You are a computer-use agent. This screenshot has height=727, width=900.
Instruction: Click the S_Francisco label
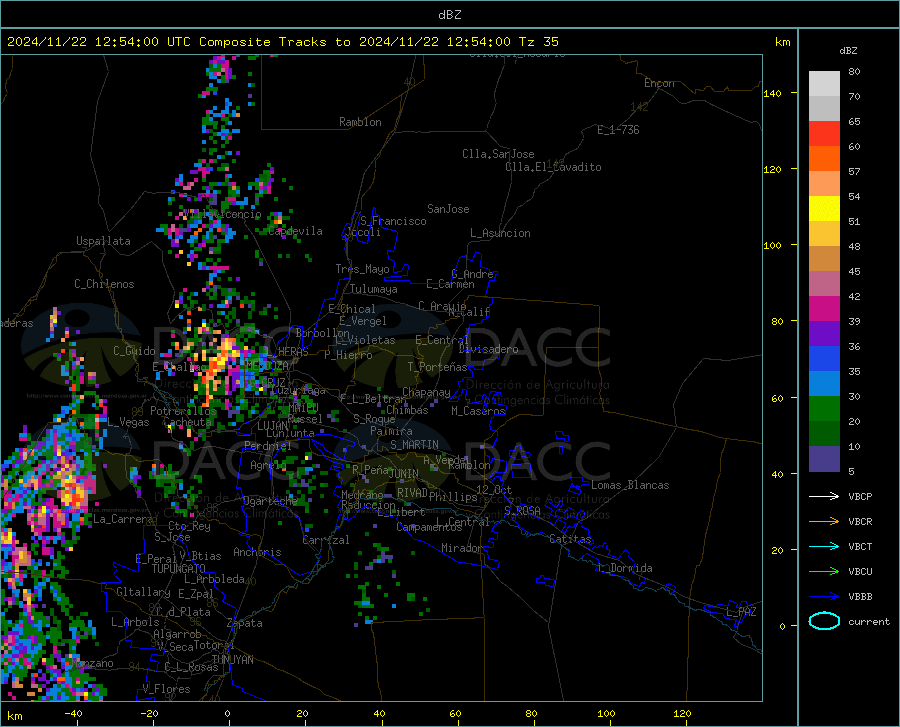393,221
